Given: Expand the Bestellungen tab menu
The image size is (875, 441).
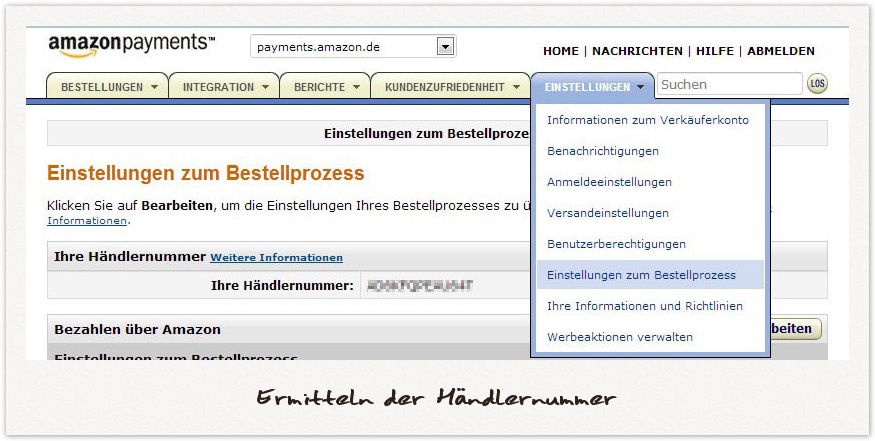Looking at the screenshot, I should tap(109, 87).
